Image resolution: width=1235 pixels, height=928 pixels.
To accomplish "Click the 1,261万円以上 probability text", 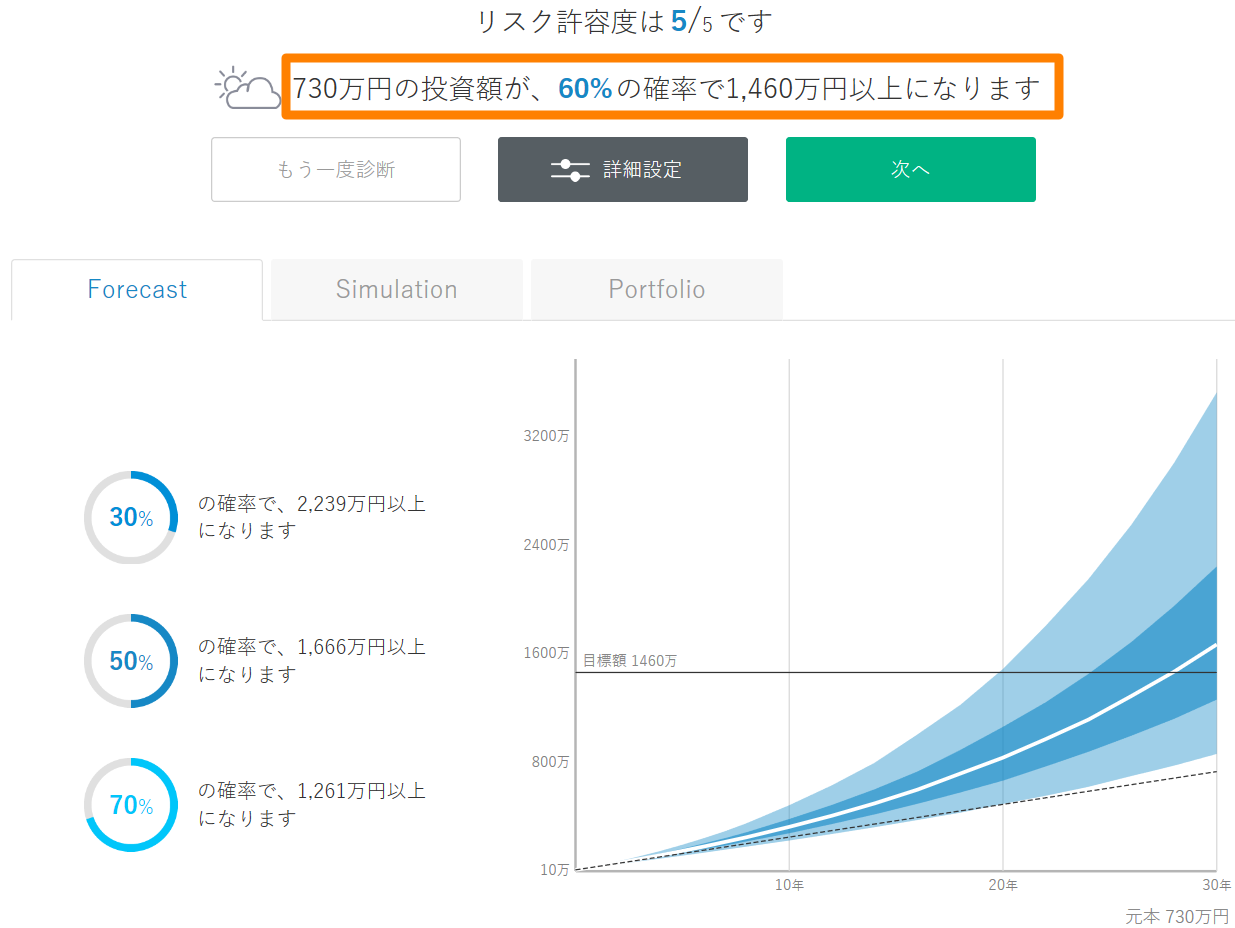I will 312,805.
